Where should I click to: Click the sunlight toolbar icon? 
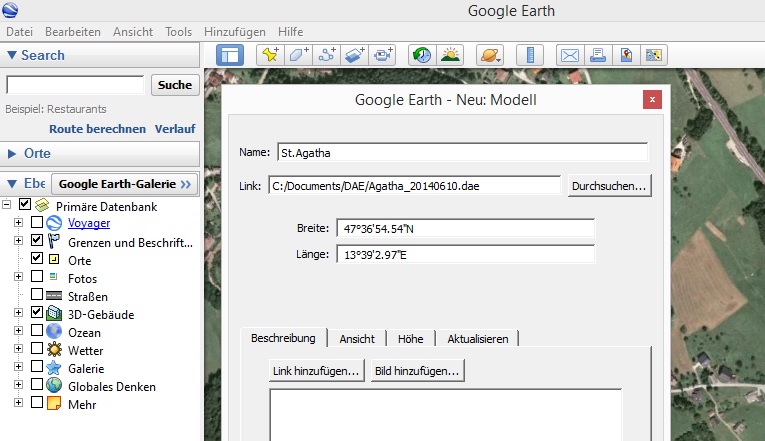(451, 55)
